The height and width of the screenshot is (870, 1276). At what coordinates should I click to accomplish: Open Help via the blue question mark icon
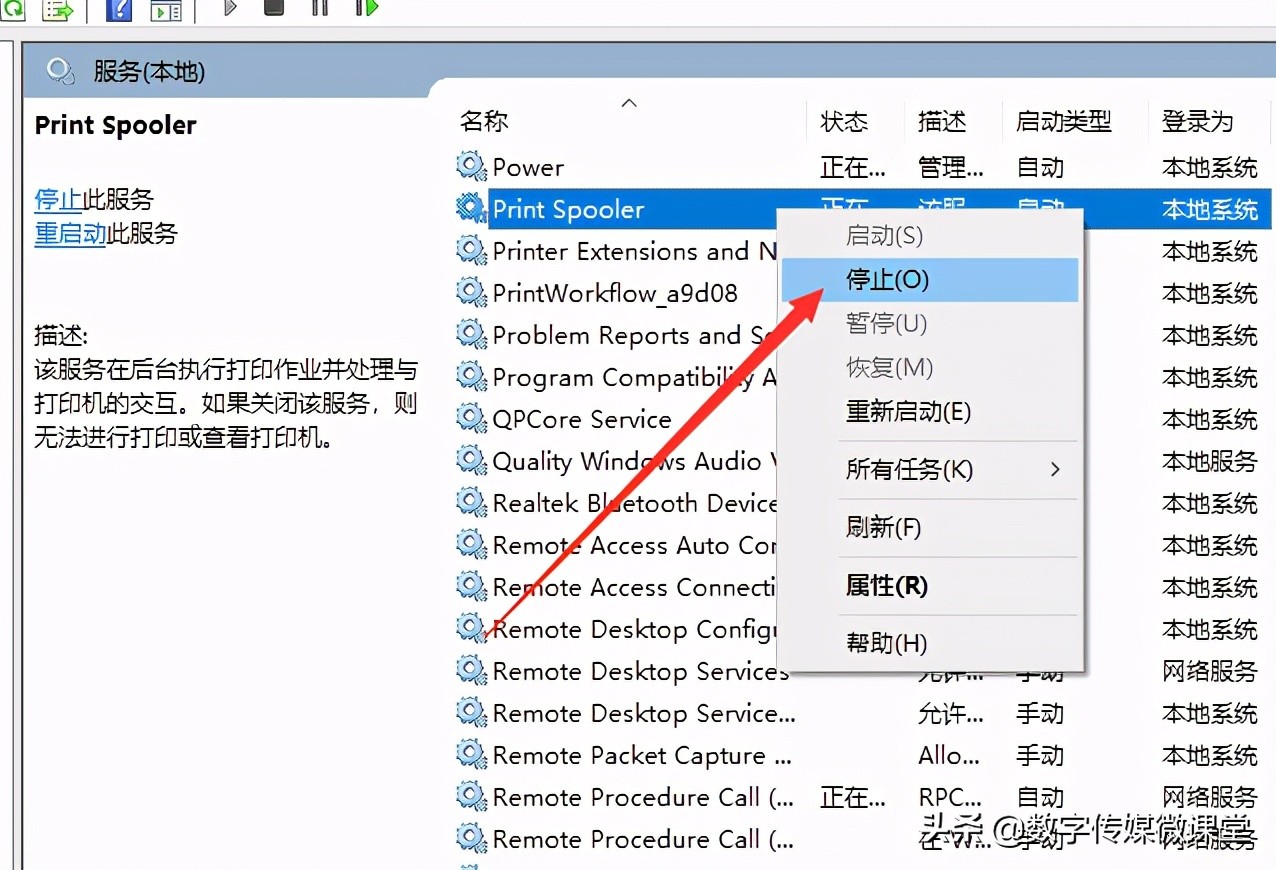tap(118, 10)
